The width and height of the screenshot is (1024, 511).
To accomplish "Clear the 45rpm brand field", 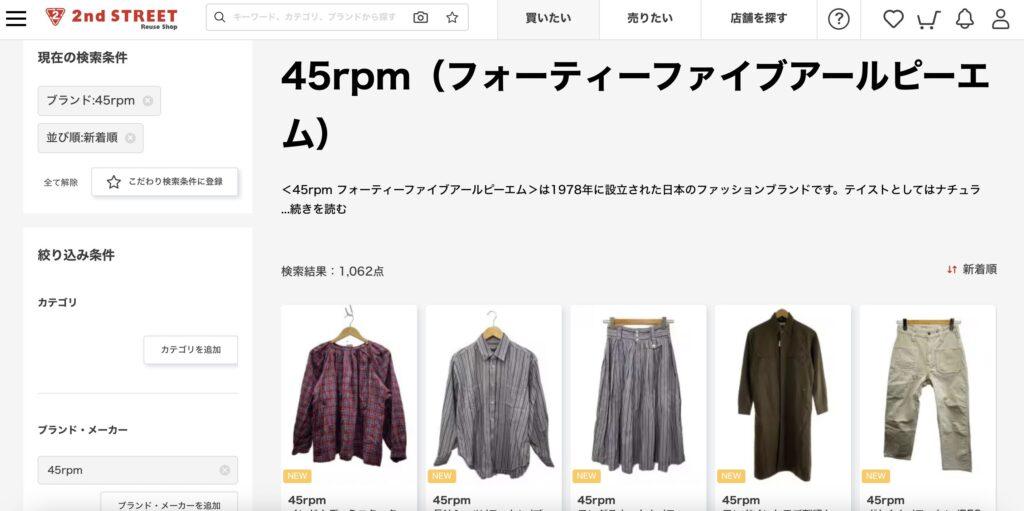I will click(225, 470).
